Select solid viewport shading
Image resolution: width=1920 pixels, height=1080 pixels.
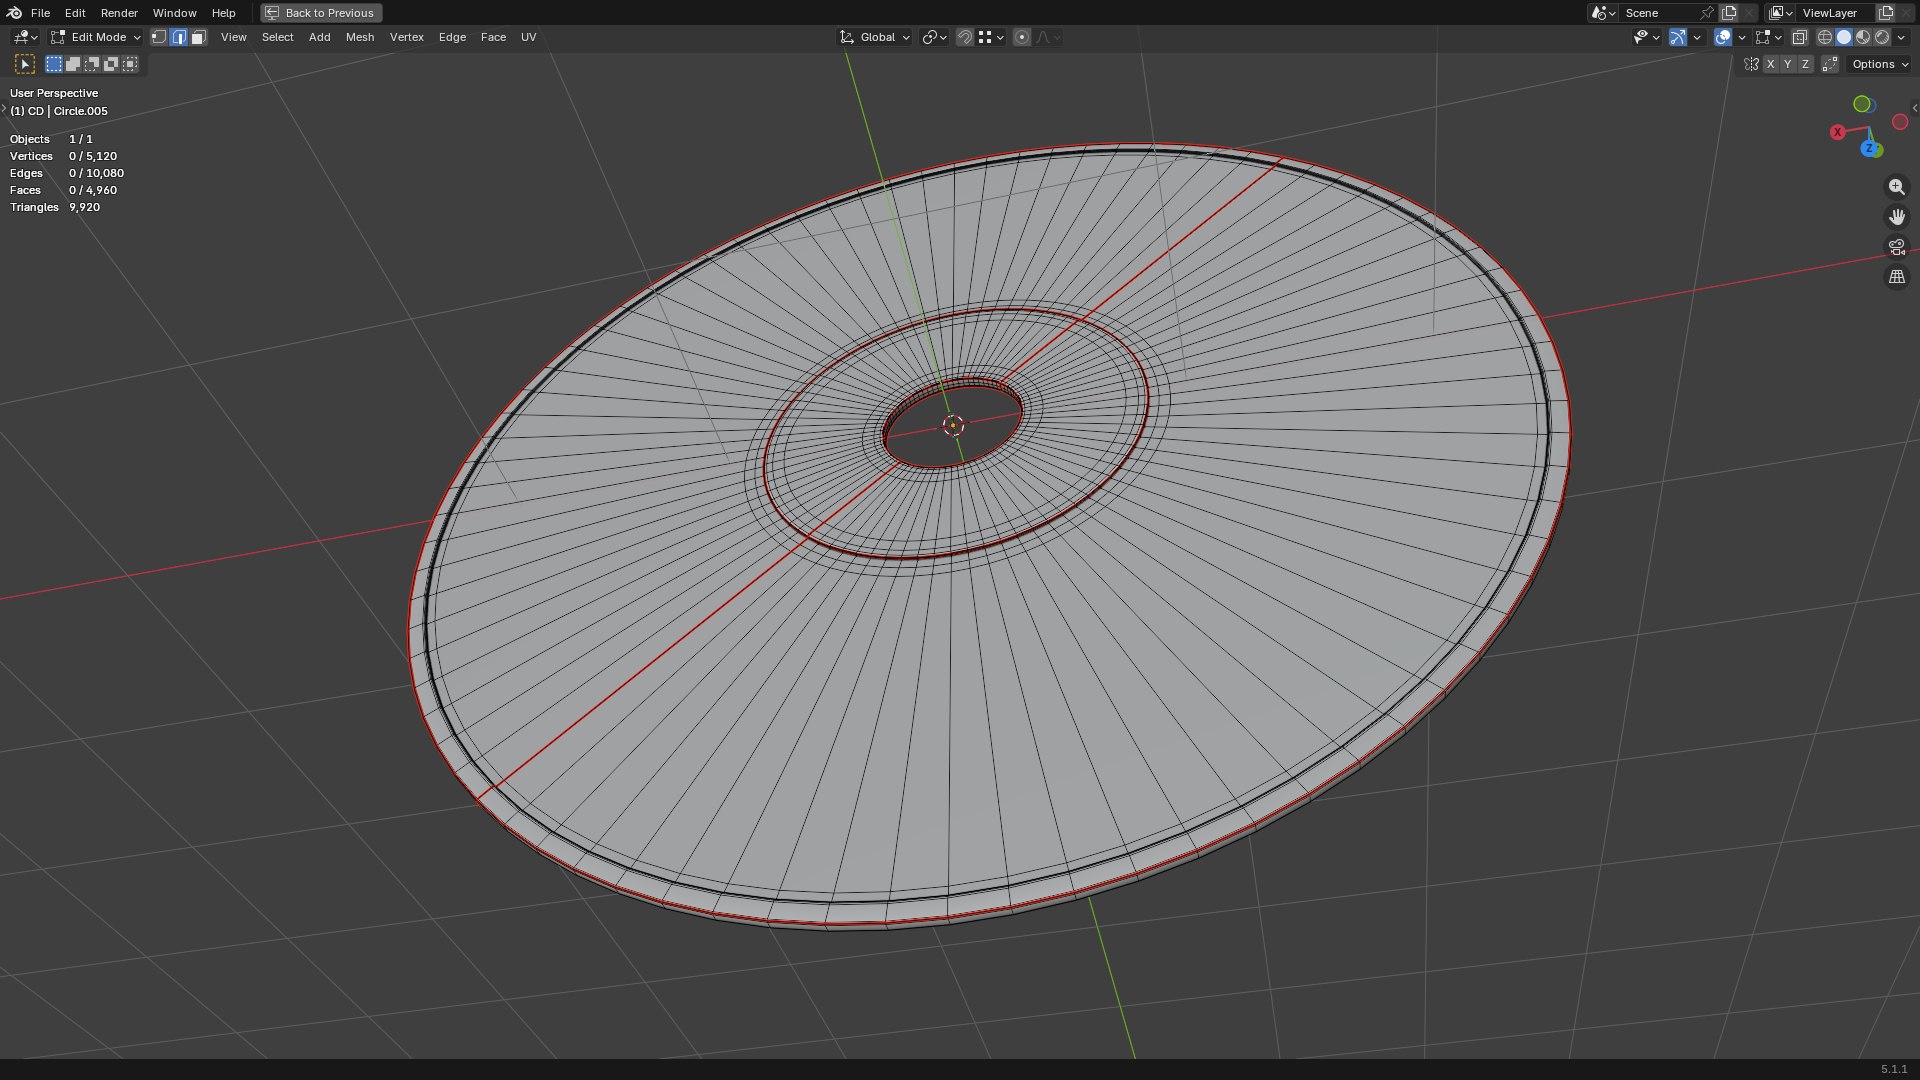(x=1844, y=37)
